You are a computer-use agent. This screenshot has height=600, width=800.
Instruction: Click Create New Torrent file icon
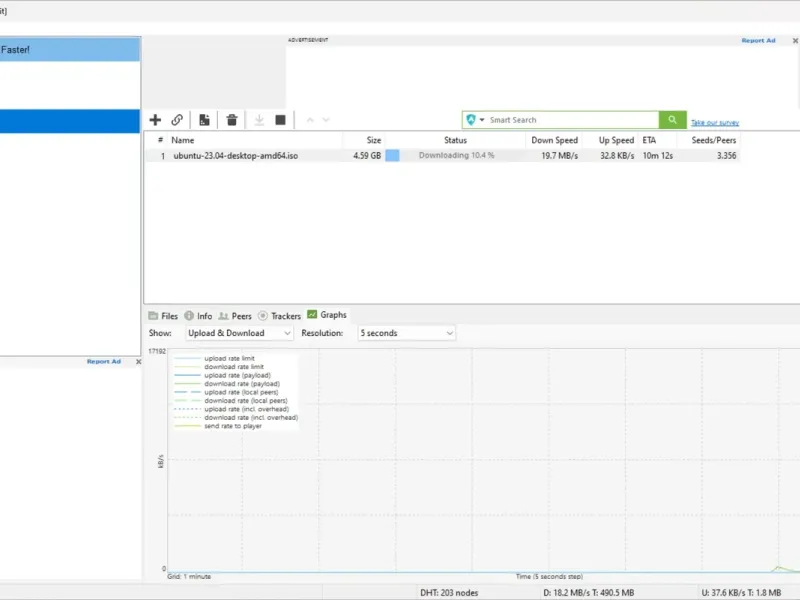tap(204, 120)
